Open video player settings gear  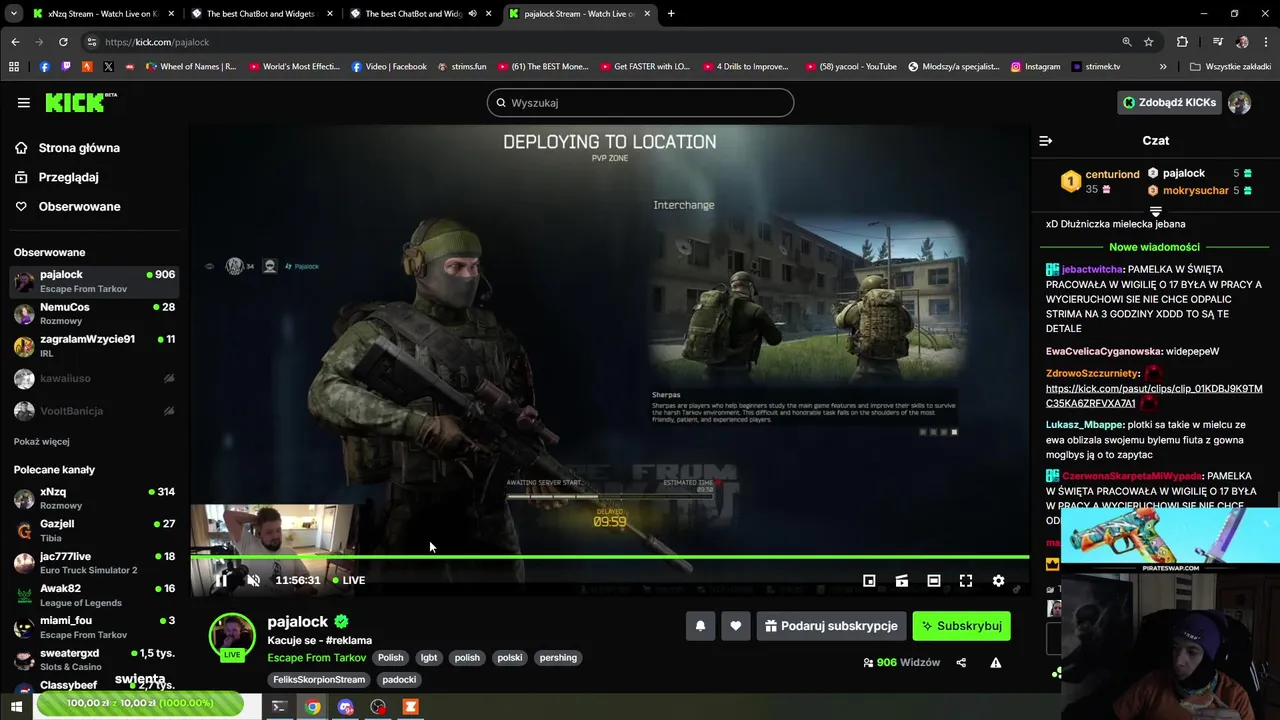998,580
